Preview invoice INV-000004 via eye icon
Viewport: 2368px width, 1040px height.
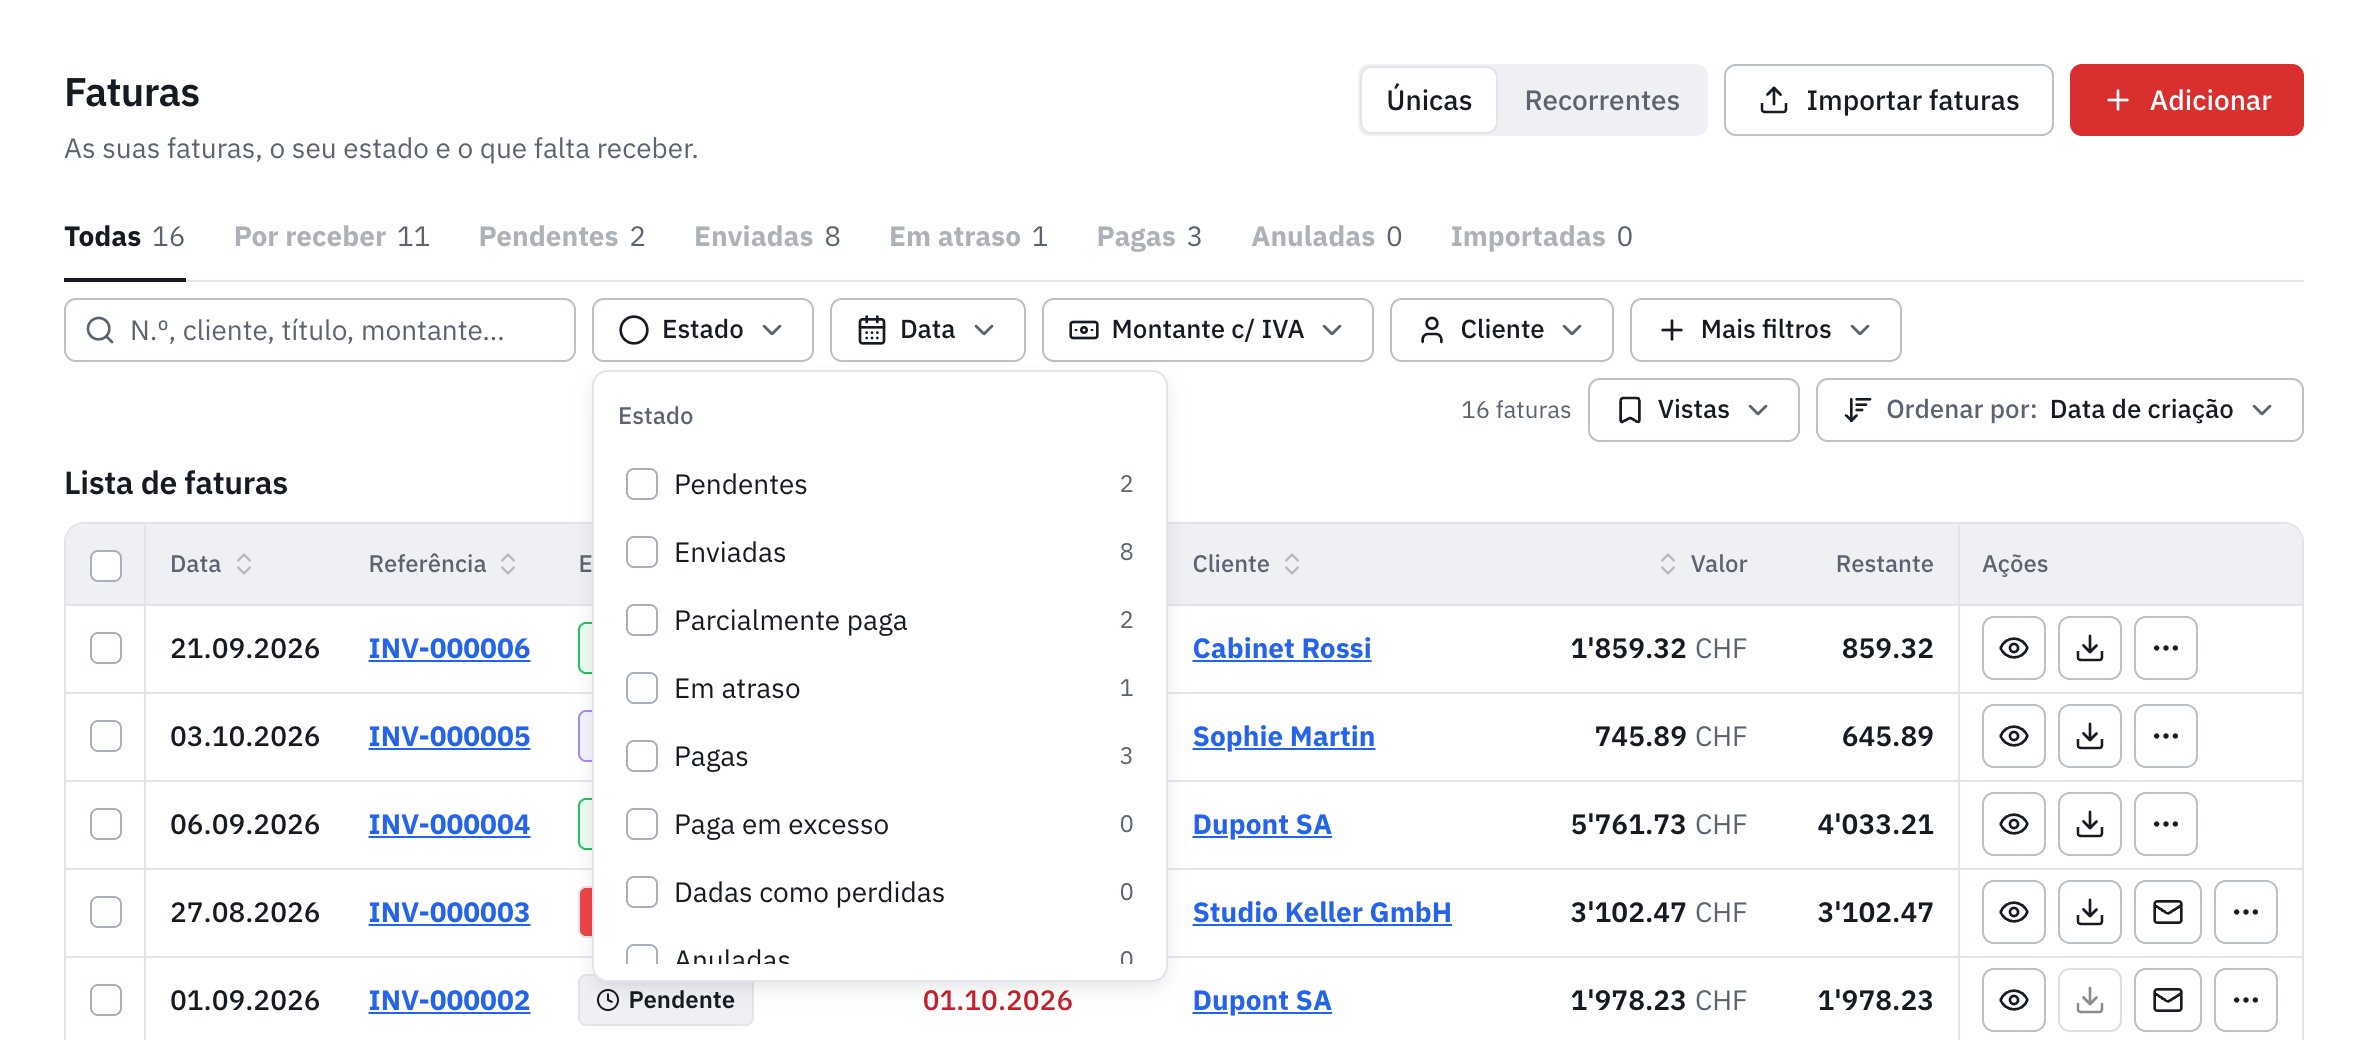(2013, 824)
